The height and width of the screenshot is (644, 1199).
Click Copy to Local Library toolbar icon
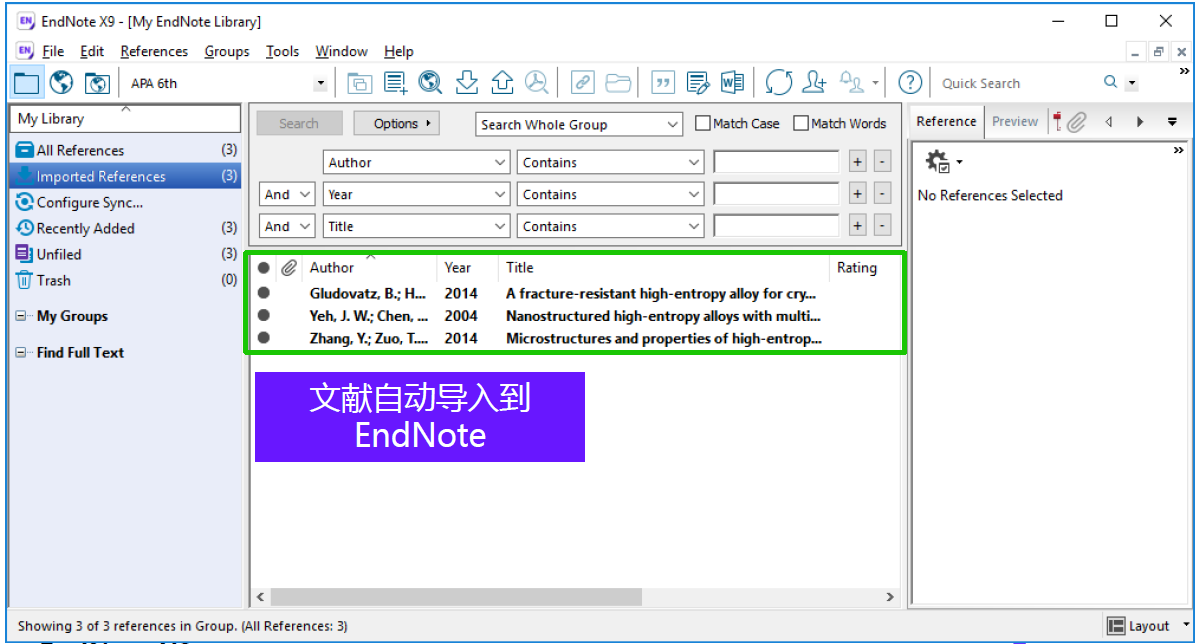click(359, 83)
